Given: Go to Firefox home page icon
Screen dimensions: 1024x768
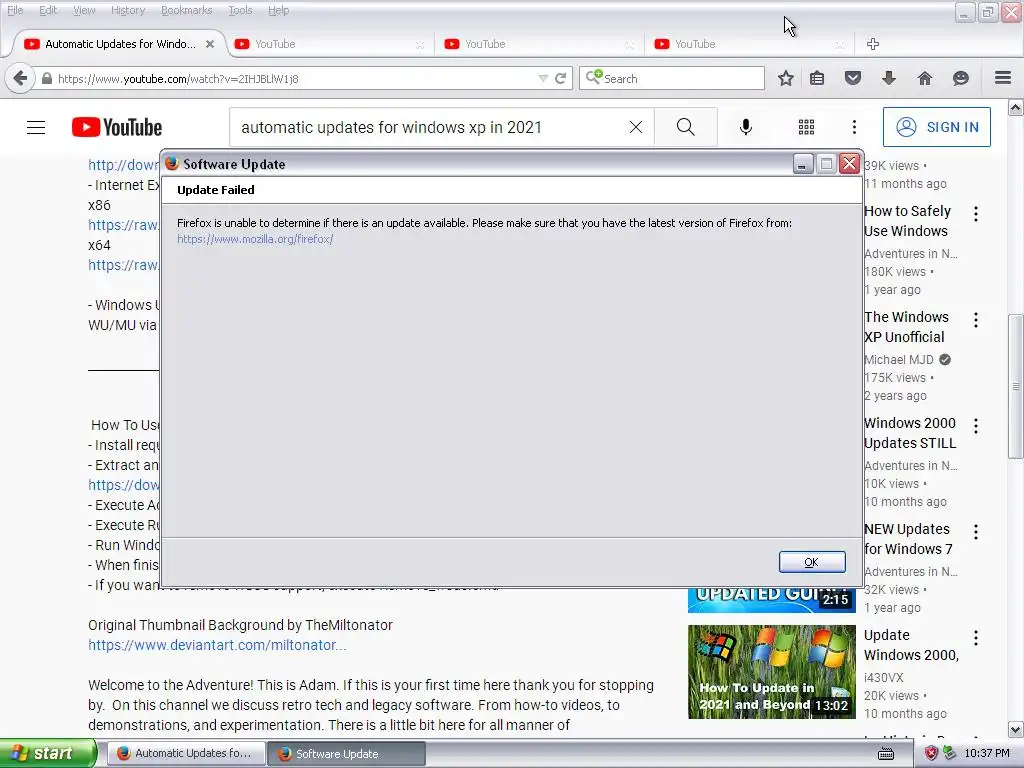Looking at the screenshot, I should [925, 78].
